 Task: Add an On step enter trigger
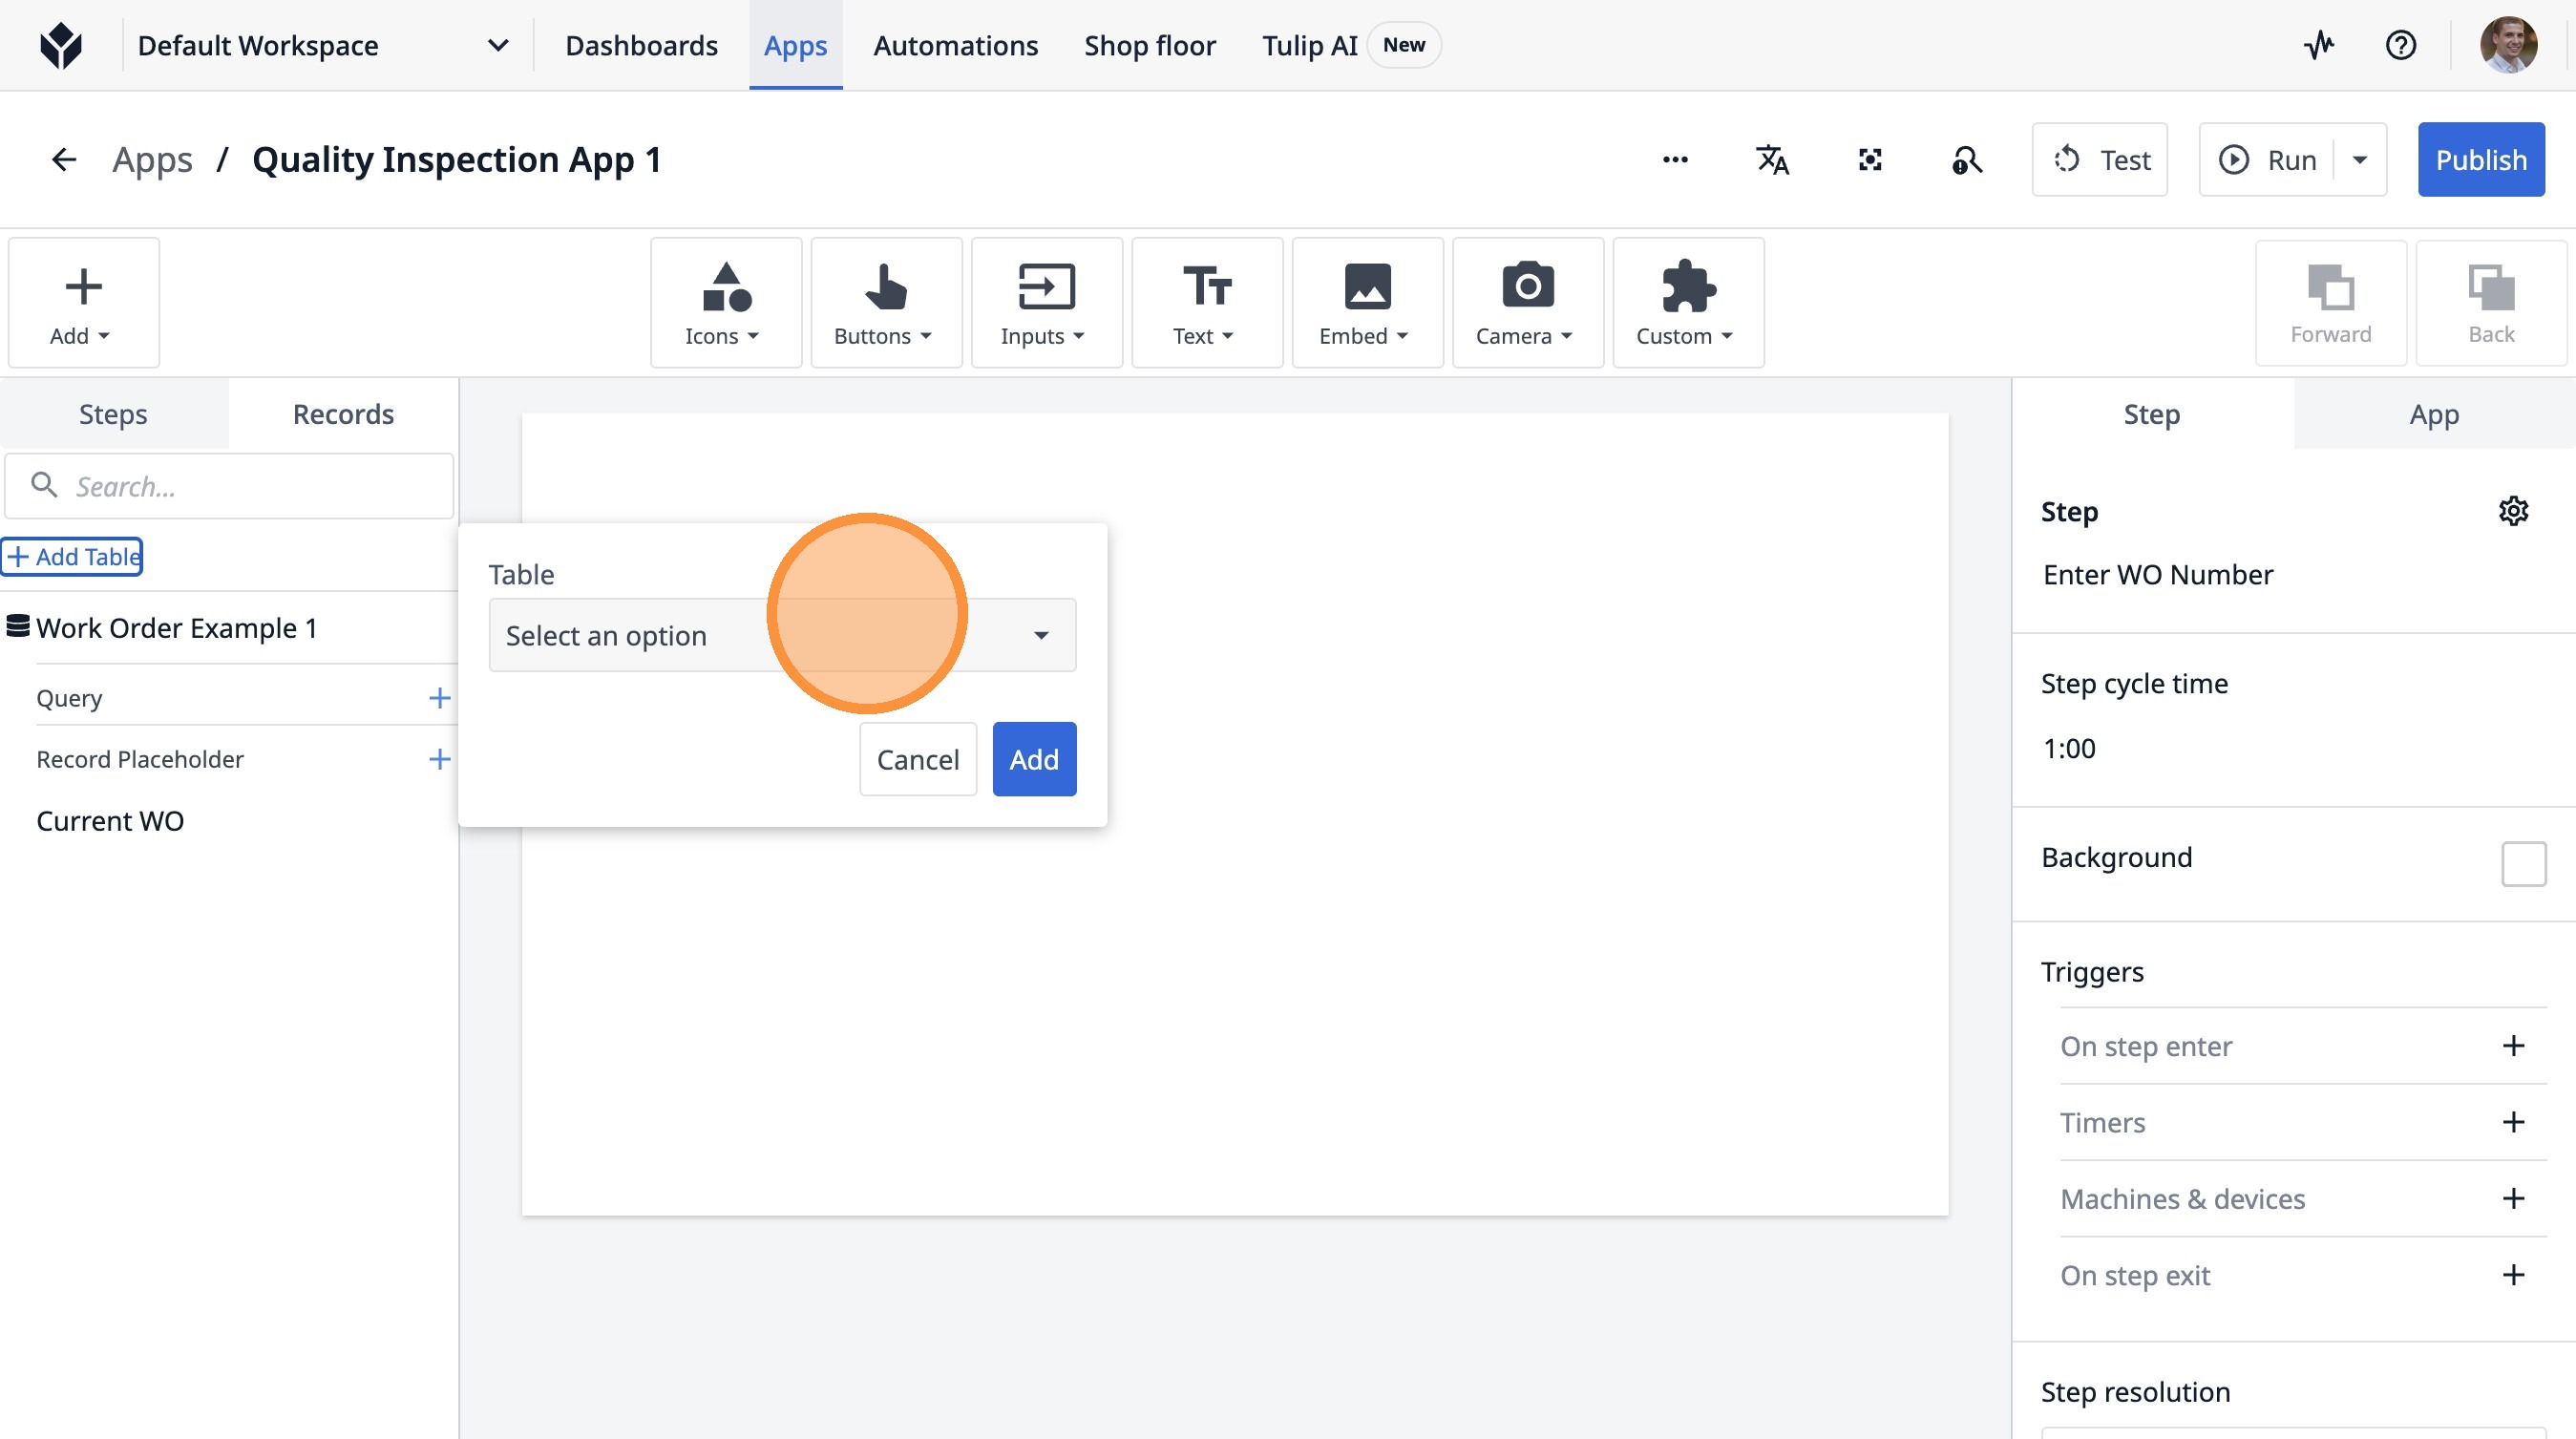[2513, 1046]
